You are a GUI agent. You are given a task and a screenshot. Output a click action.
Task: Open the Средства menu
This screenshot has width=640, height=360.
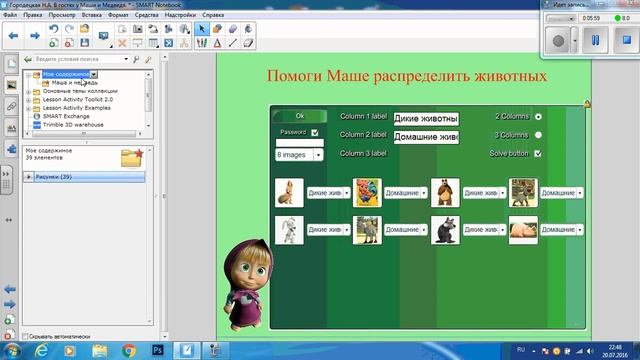pyautogui.click(x=147, y=15)
